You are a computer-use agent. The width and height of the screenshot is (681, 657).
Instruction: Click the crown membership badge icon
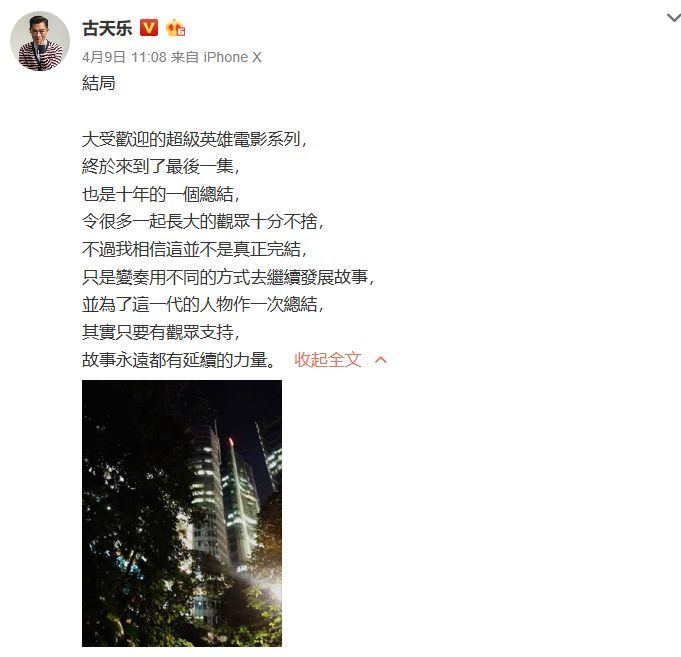coord(175,28)
